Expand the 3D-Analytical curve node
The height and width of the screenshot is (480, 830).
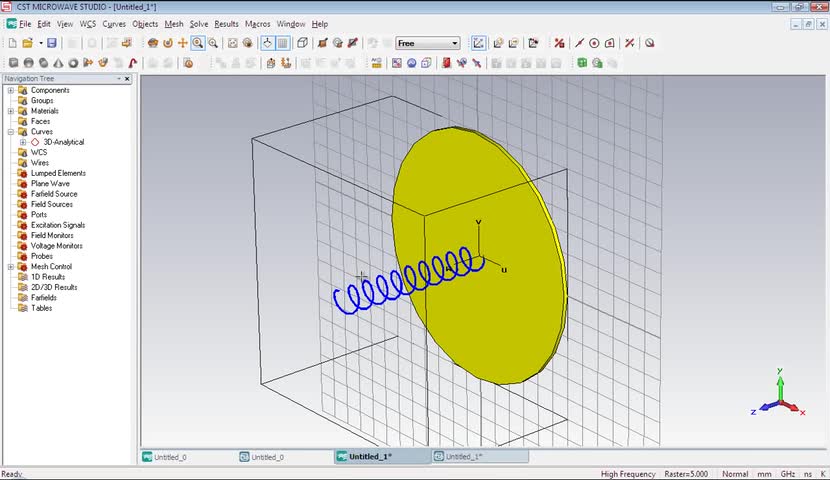[x=23, y=142]
